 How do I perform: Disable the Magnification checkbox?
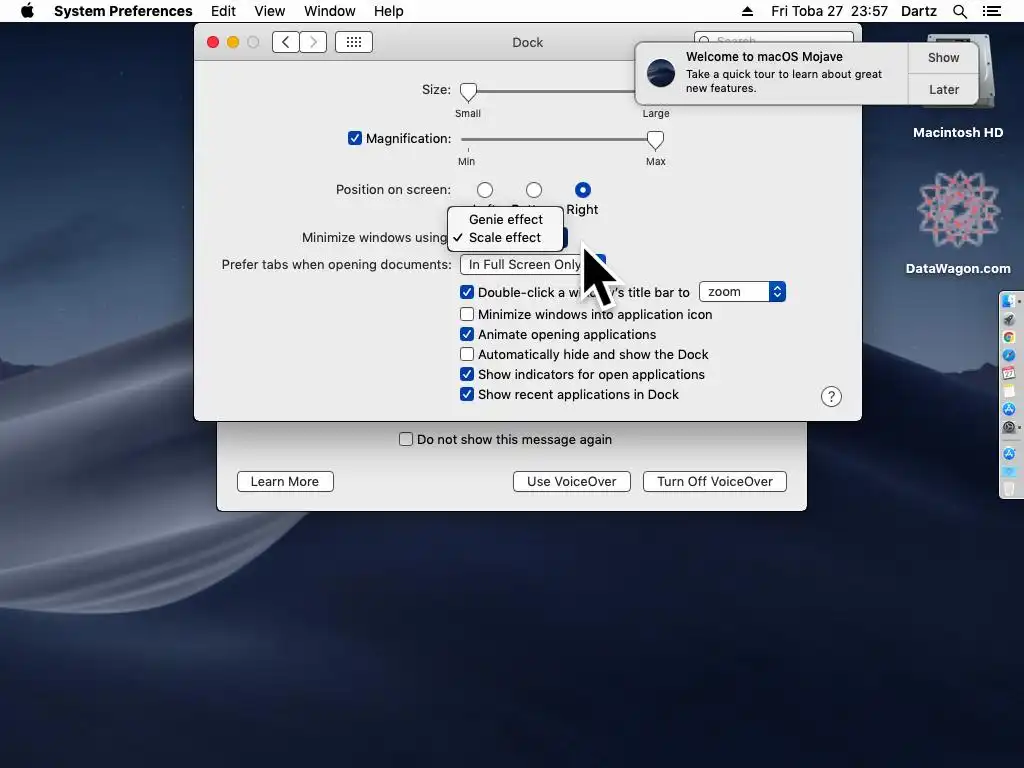click(355, 138)
